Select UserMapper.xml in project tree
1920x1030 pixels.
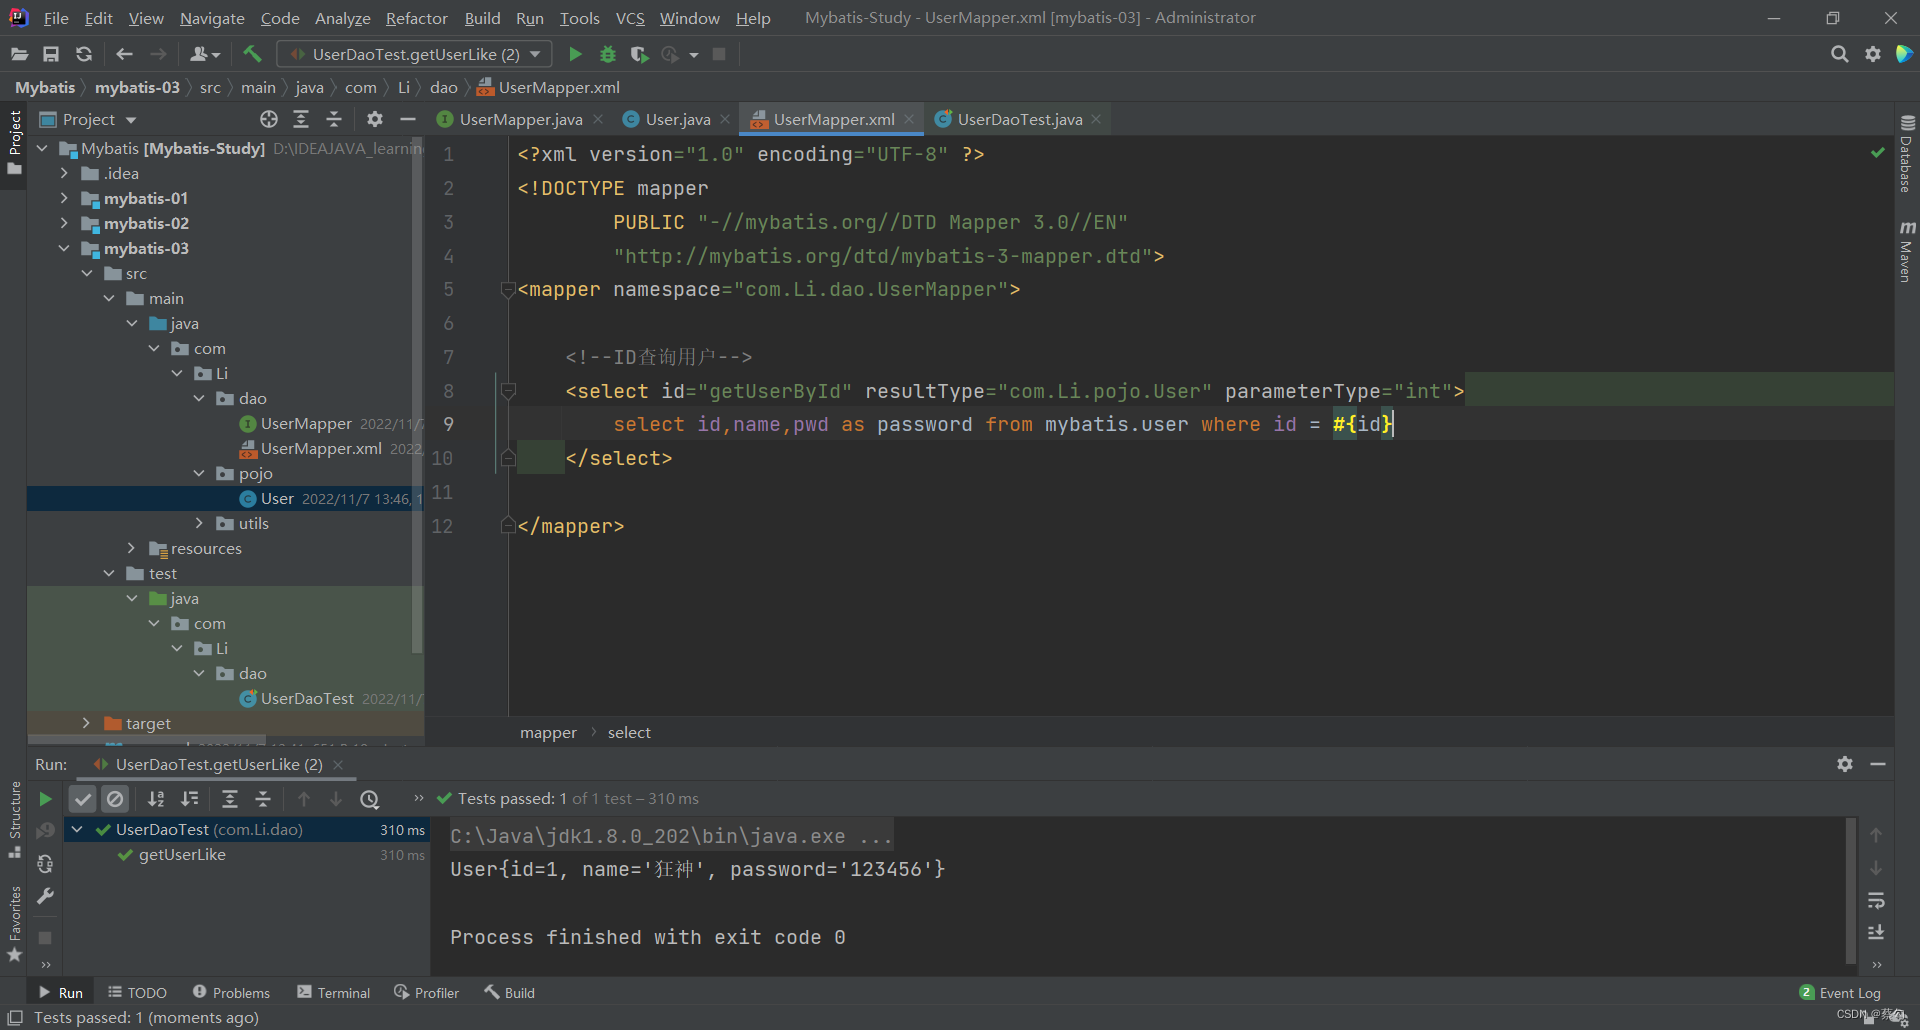pos(320,449)
